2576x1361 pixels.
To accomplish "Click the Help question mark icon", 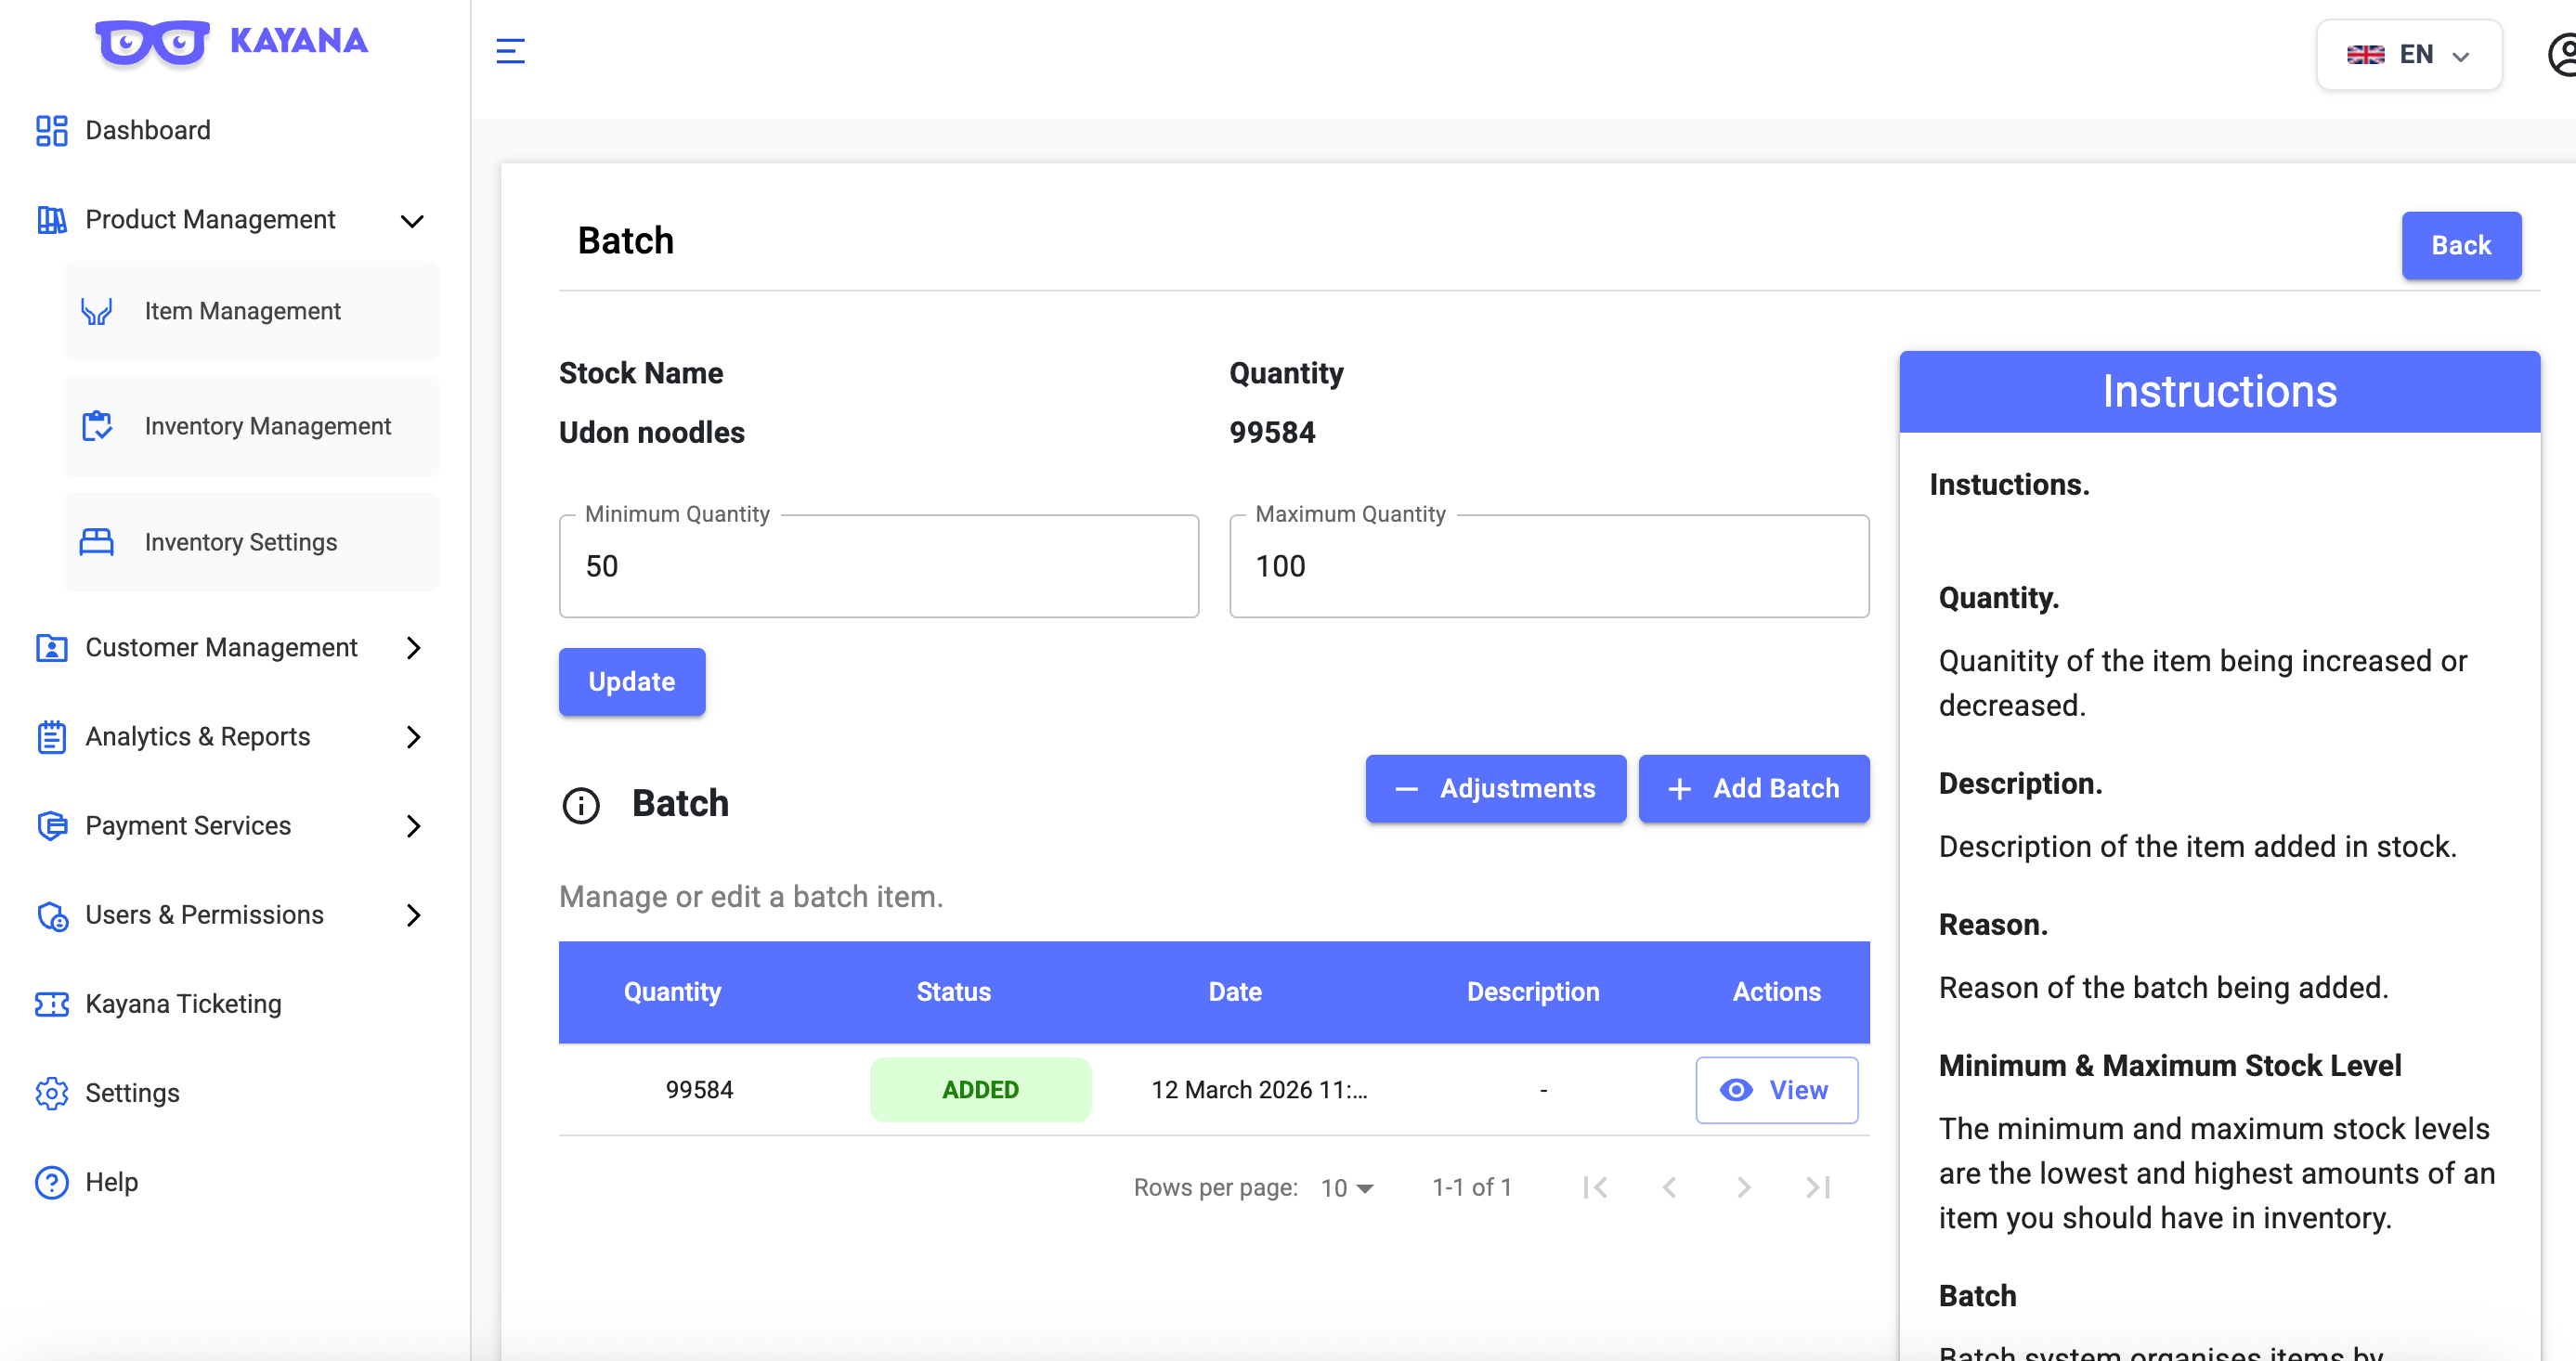I will pyautogui.click(x=52, y=1182).
